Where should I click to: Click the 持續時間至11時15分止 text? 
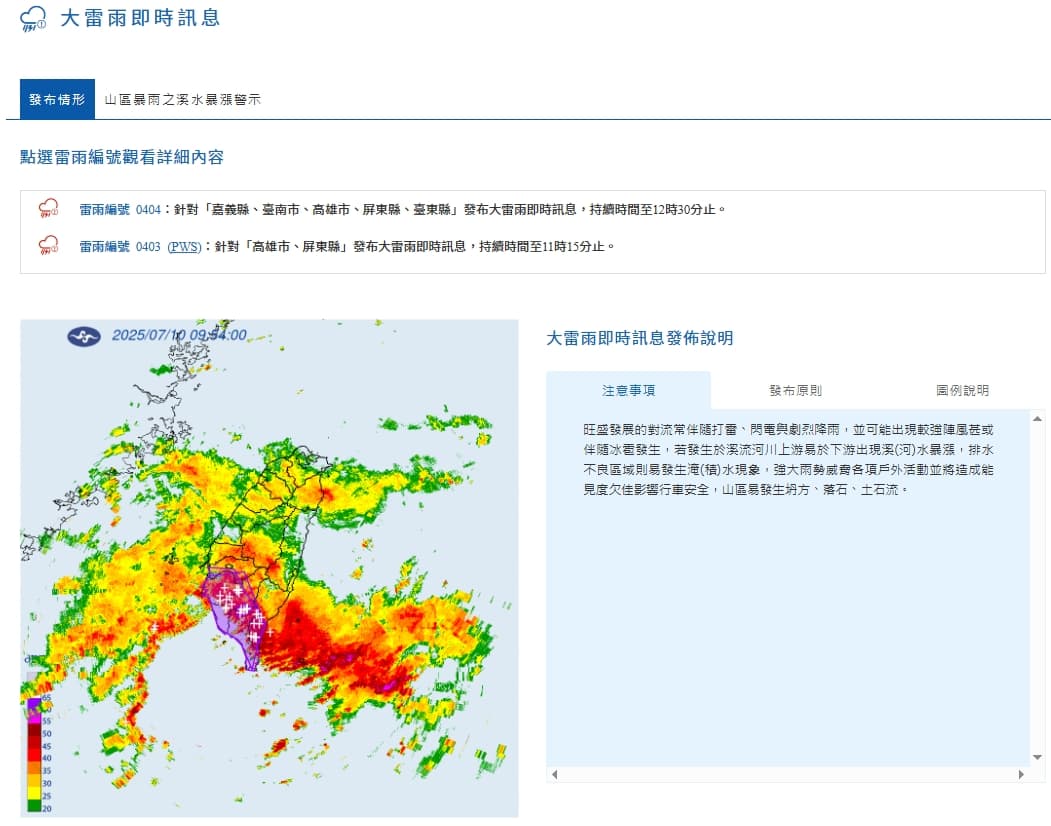tap(542, 247)
